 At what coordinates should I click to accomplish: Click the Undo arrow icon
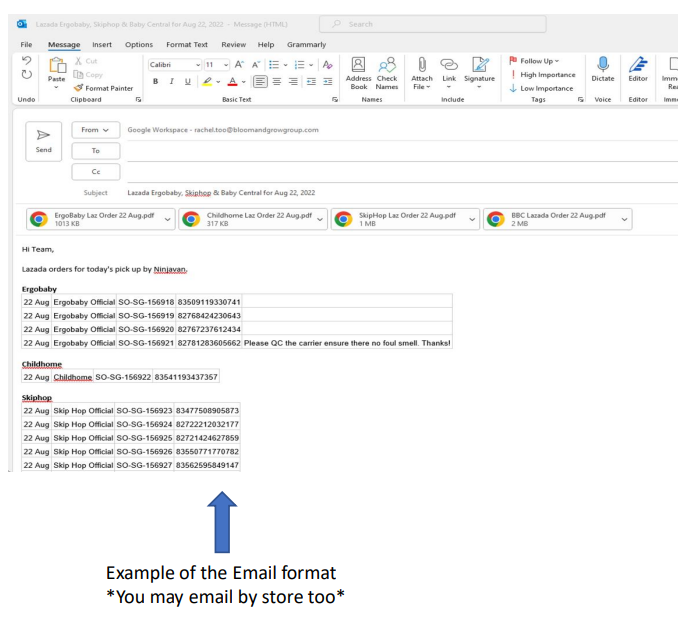coord(27,61)
